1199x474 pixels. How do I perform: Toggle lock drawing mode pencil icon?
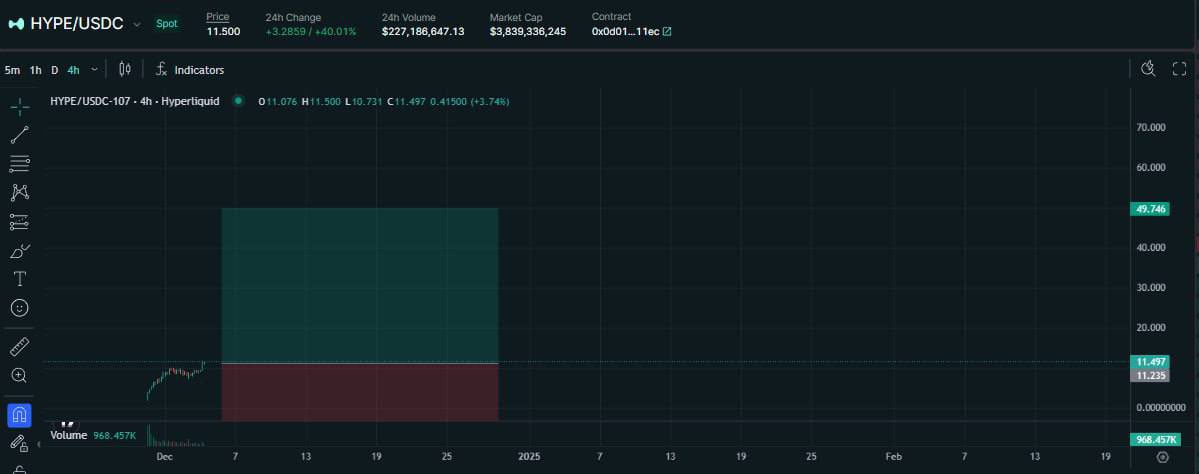(x=20, y=443)
